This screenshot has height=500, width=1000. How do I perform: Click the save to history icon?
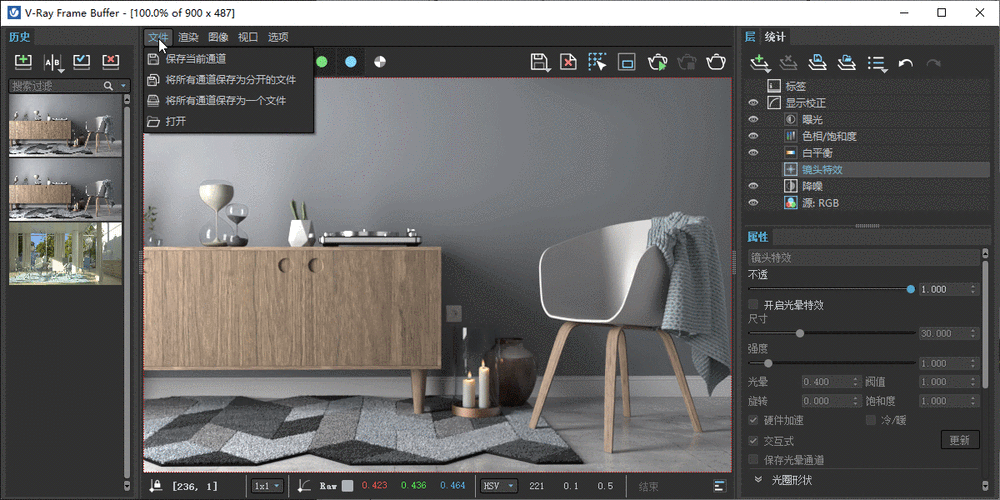tap(23, 62)
